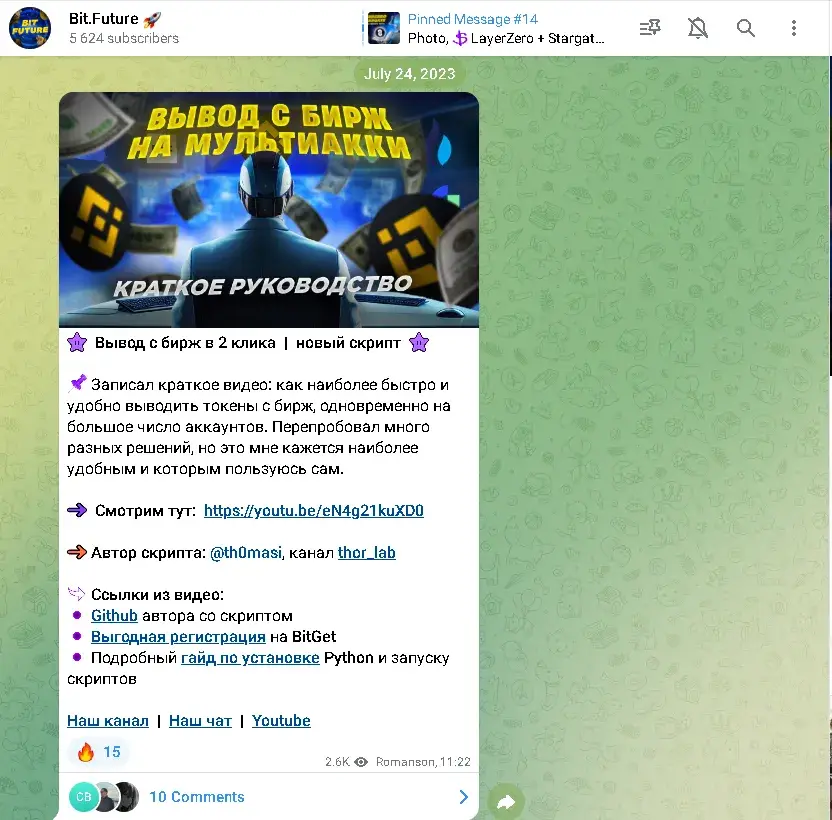
Task: Click the 5 624 subscribers label
Action: (x=124, y=38)
